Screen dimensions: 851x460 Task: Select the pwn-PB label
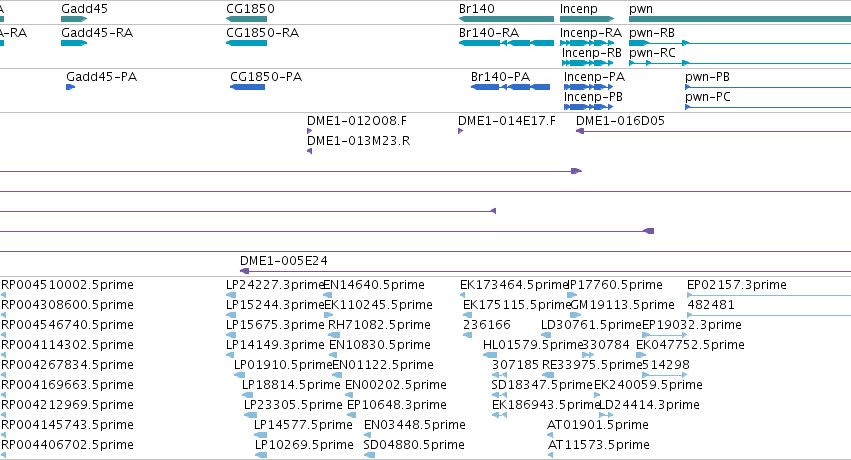[707, 77]
